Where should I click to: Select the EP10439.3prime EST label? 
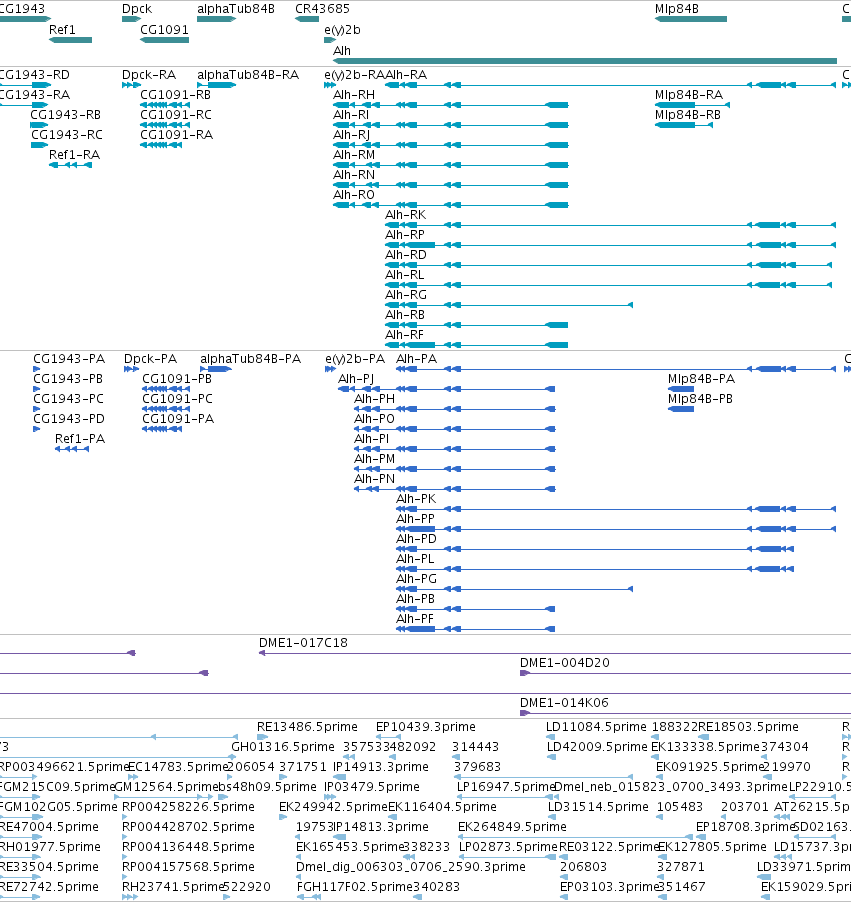[x=426, y=727]
